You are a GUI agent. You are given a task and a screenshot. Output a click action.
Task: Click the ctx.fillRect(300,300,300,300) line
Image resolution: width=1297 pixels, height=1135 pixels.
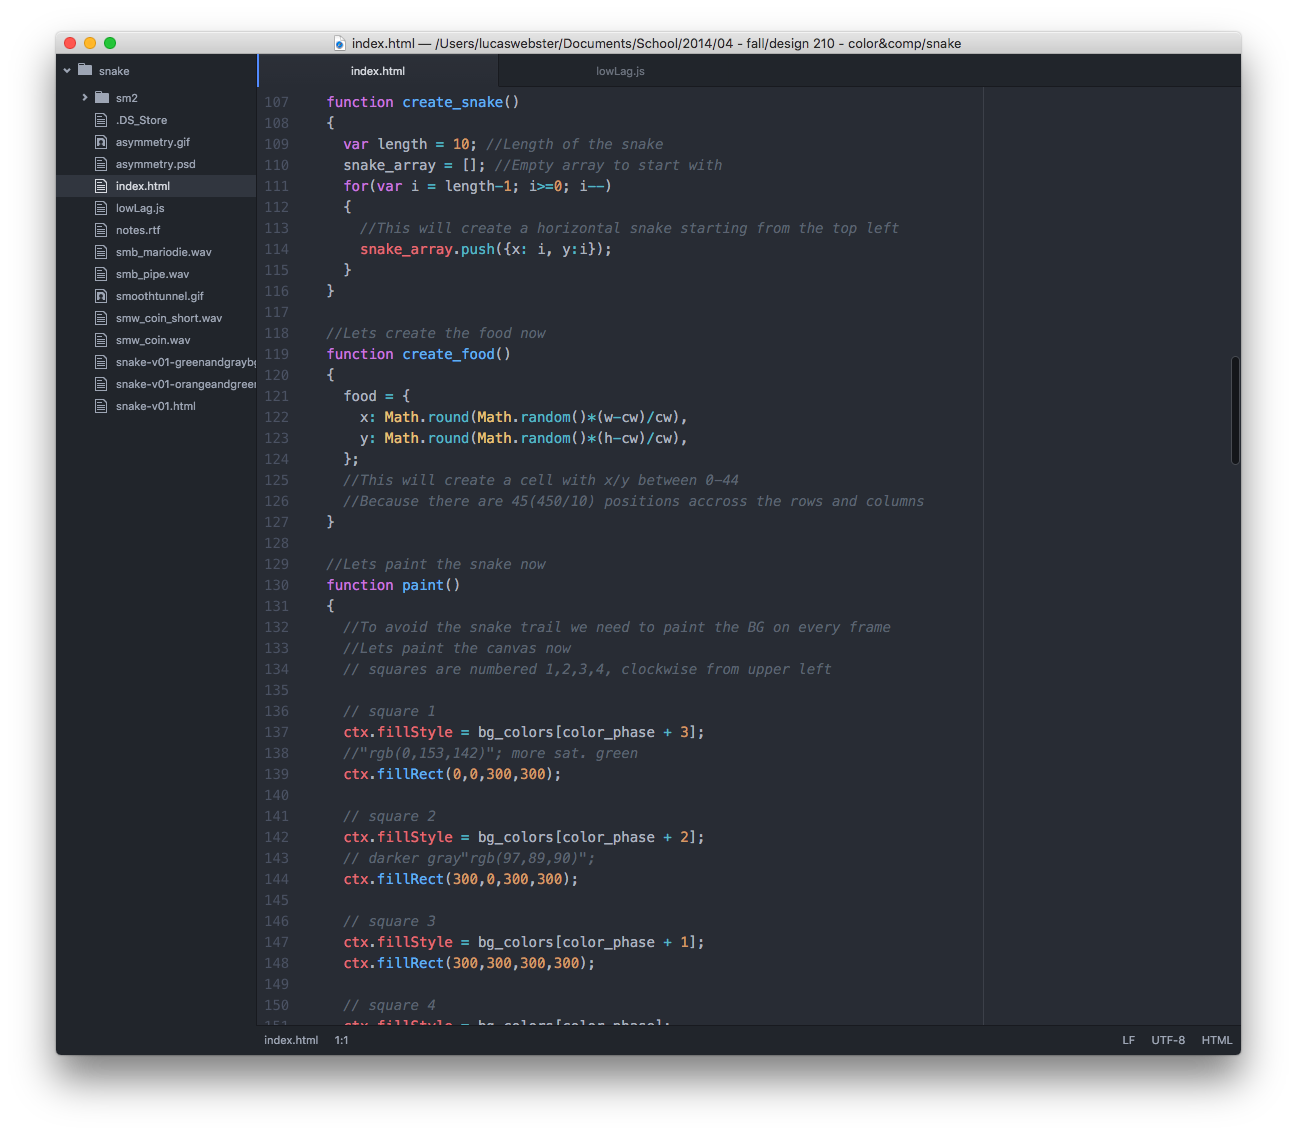click(469, 963)
